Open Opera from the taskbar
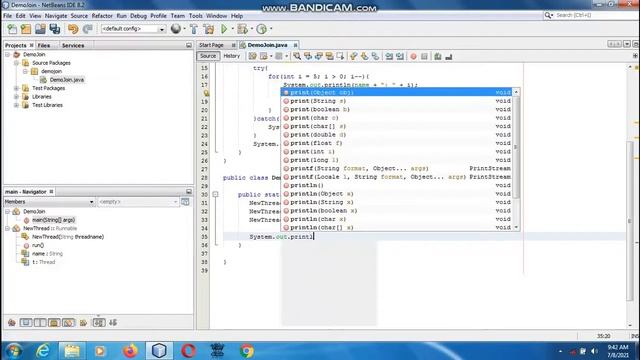The image size is (640, 360). [x=188, y=351]
